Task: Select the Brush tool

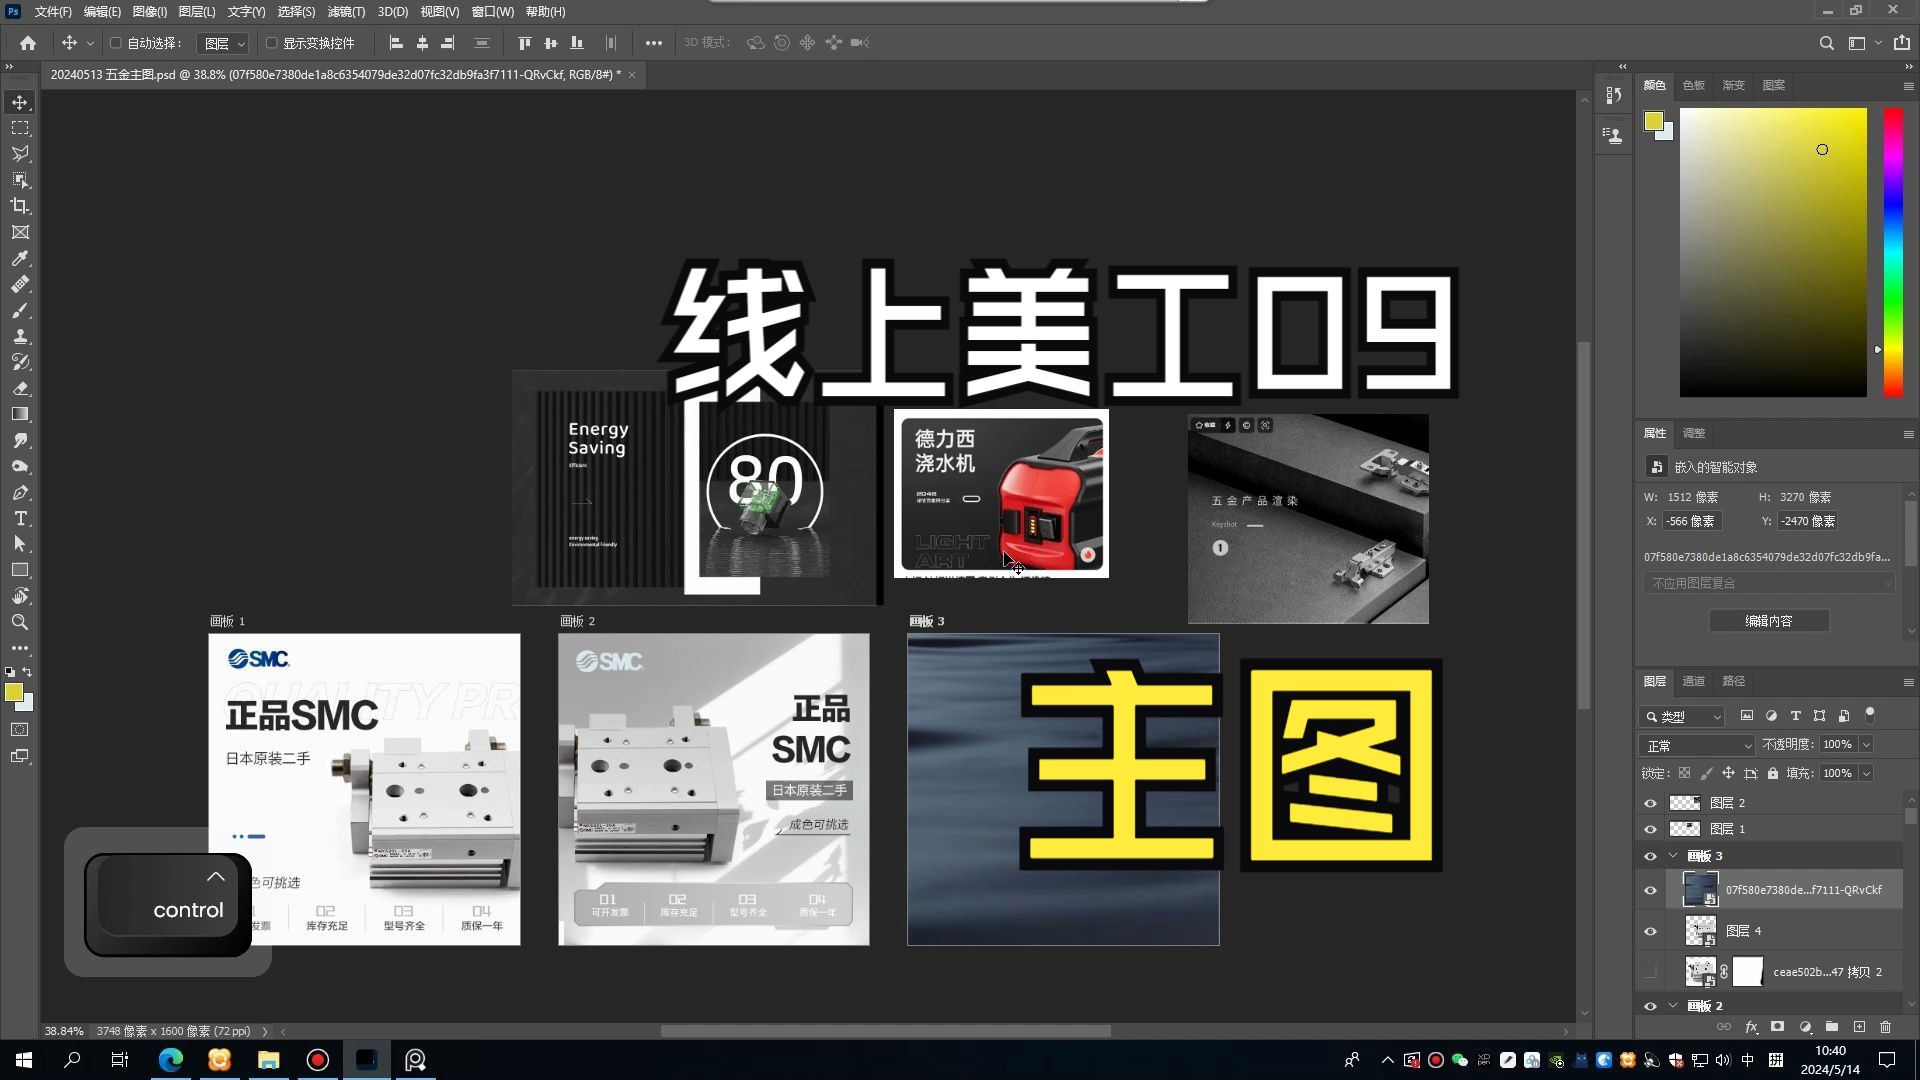Action: coord(20,310)
